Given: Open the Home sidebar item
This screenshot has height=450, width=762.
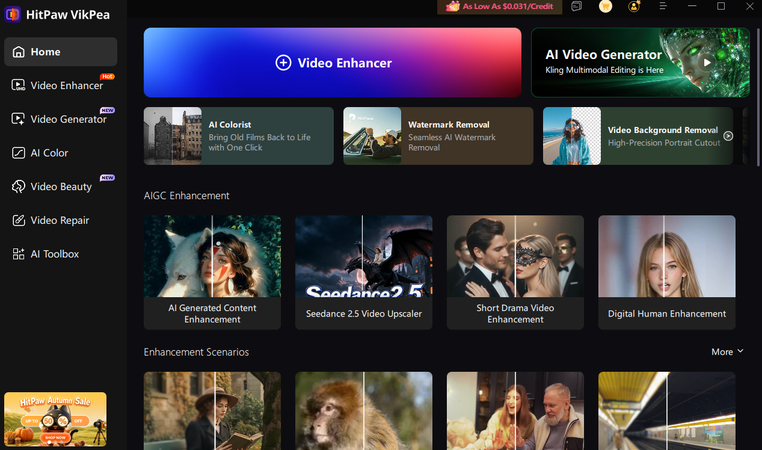Looking at the screenshot, I should [60, 52].
